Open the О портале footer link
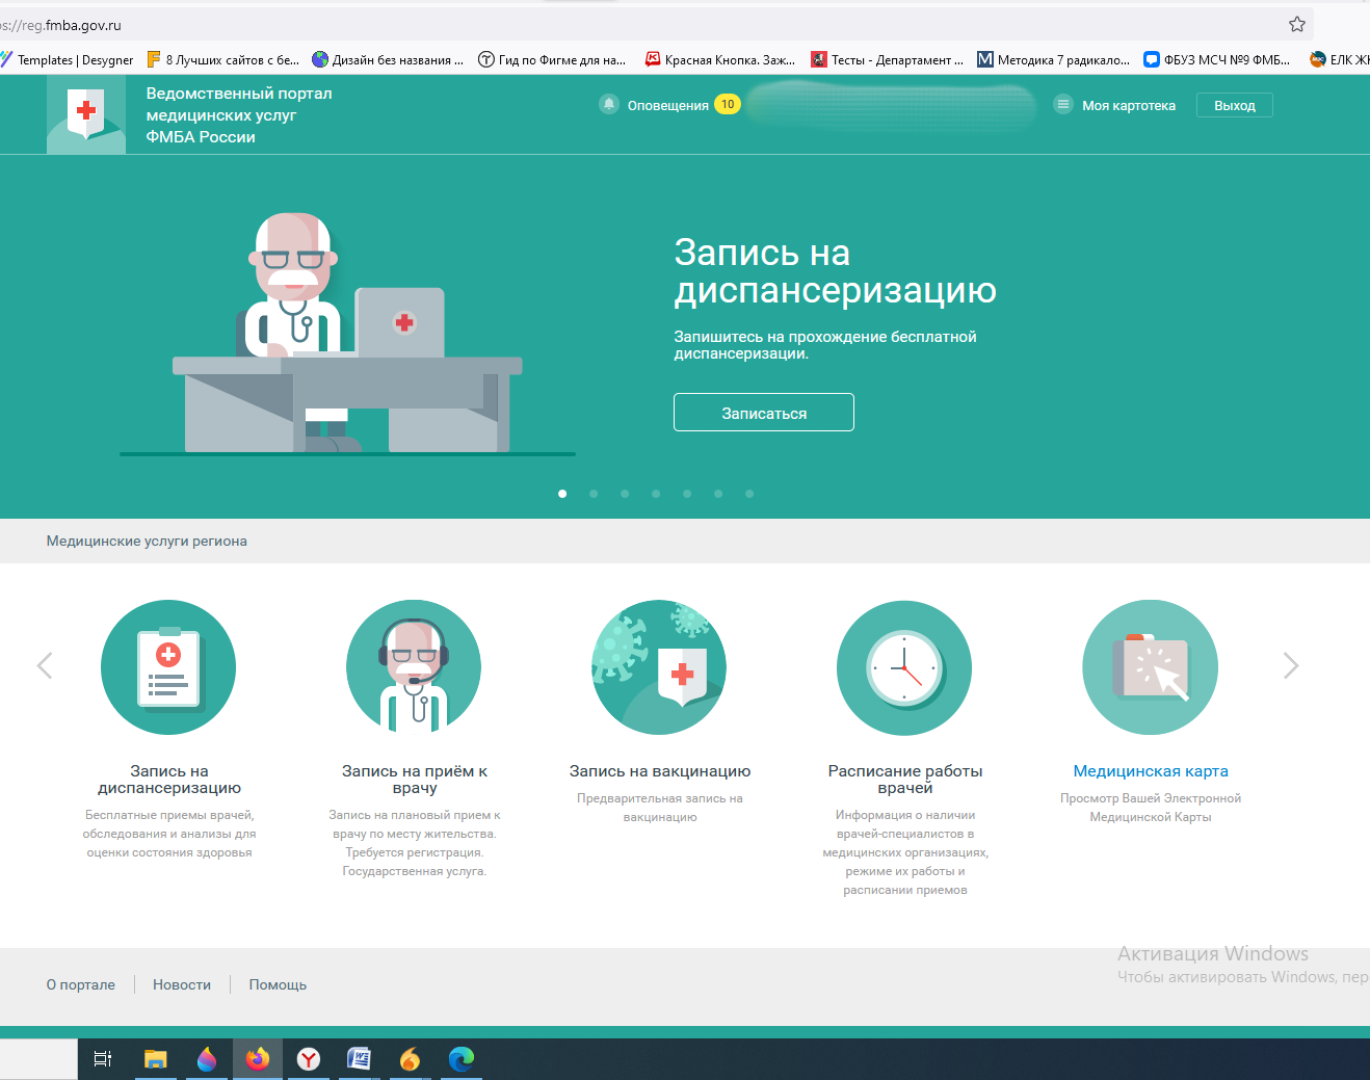Screen dimensions: 1370x1080 [x=81, y=985]
